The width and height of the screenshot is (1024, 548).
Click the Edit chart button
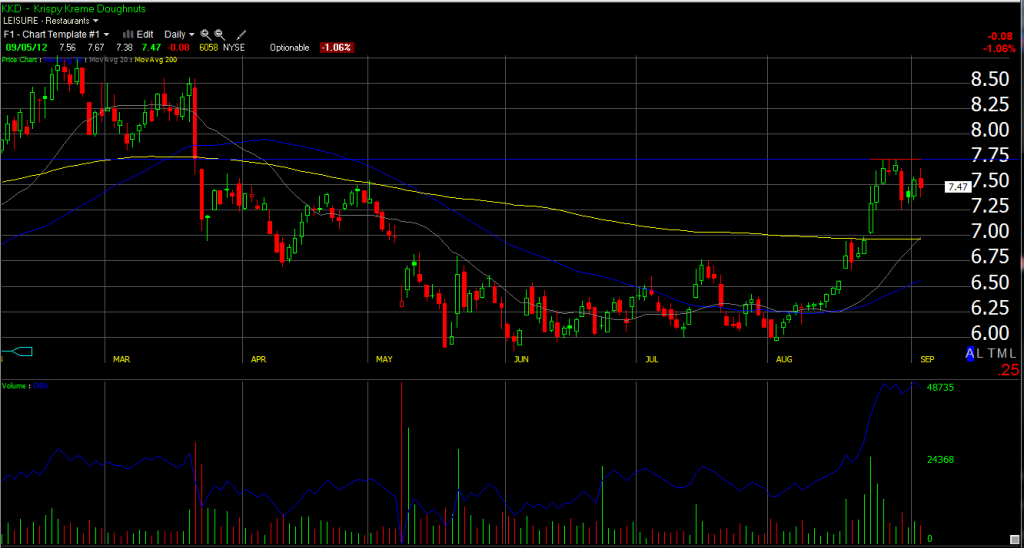tap(145, 34)
